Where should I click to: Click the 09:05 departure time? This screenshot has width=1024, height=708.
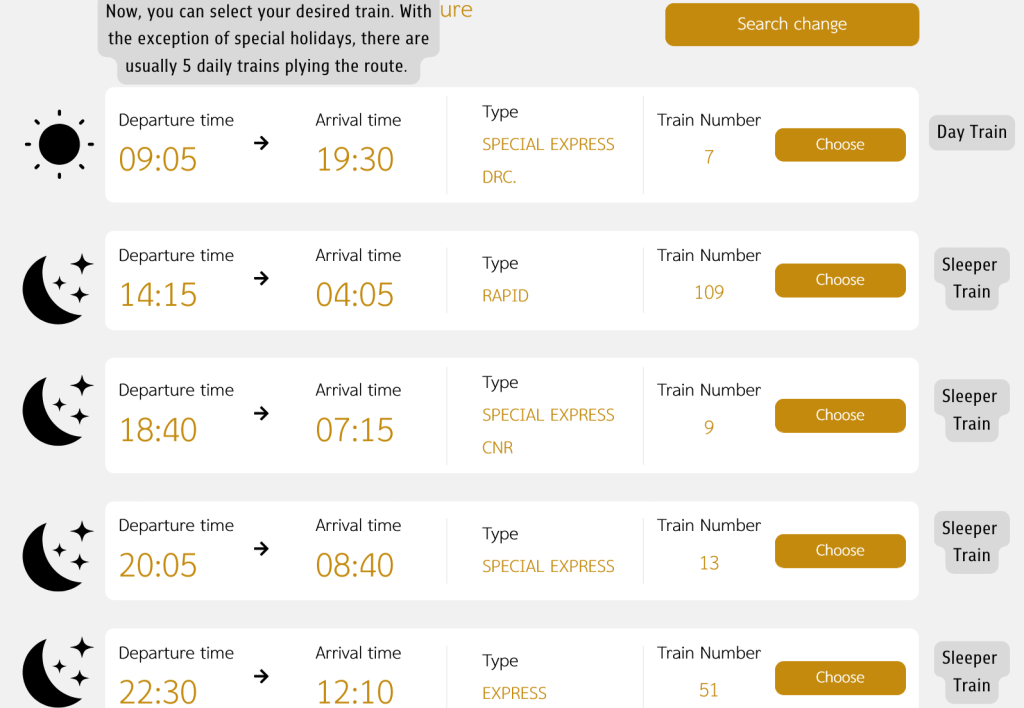[158, 159]
